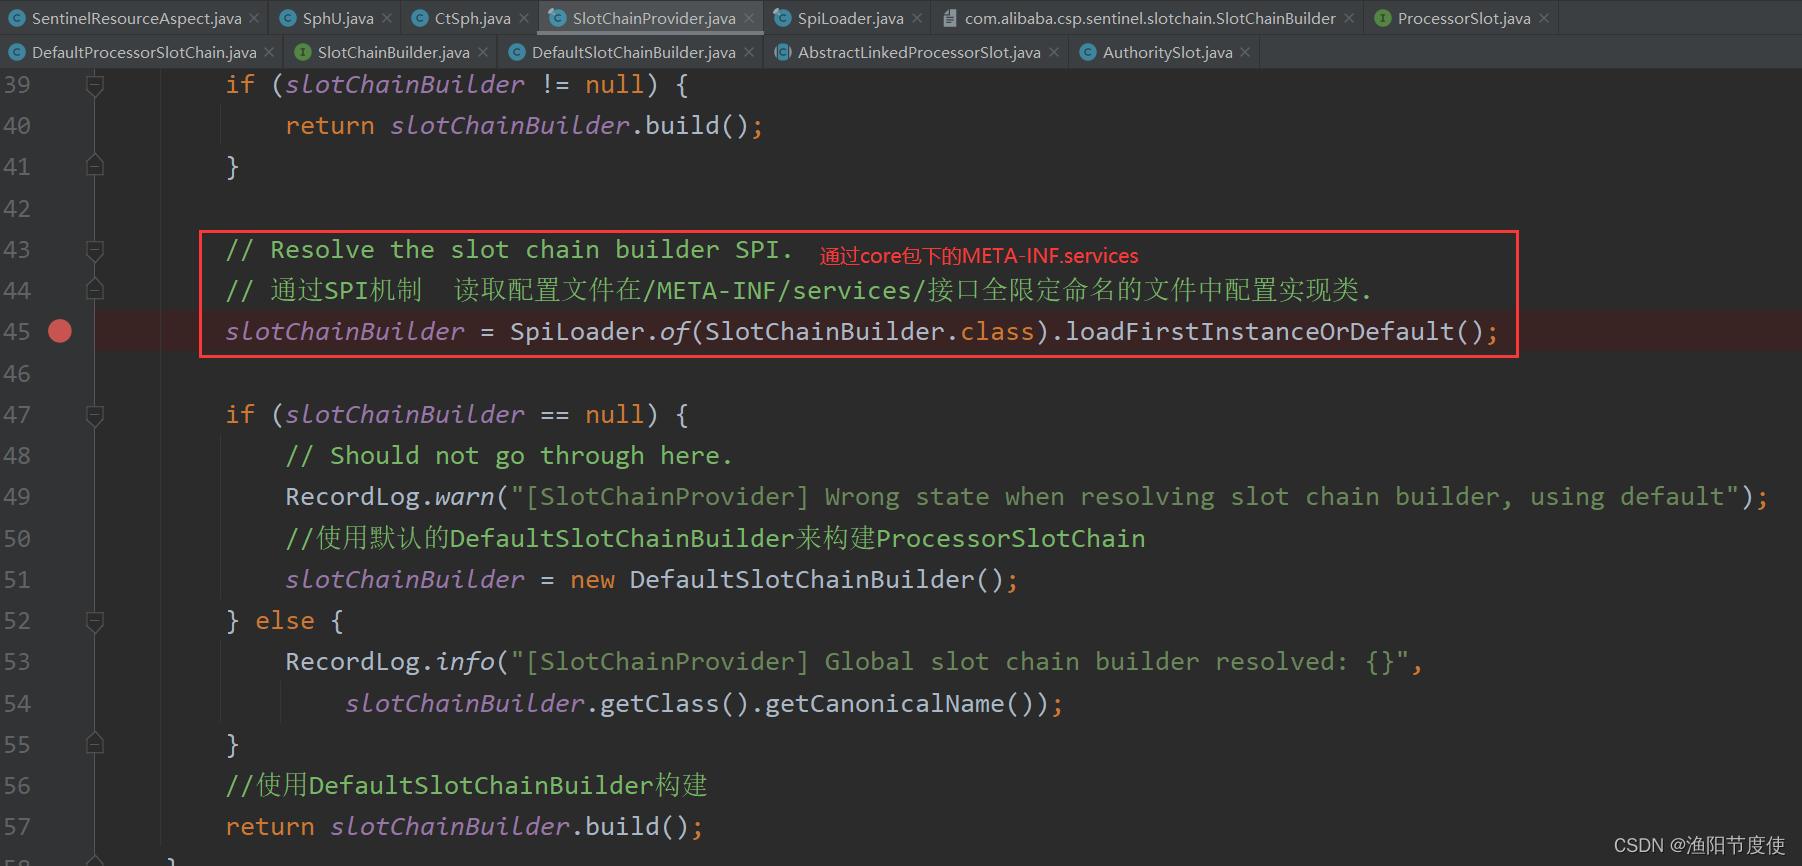This screenshot has height=866, width=1802.
Task: Remove the breakpoint on line 45
Action: click(60, 331)
